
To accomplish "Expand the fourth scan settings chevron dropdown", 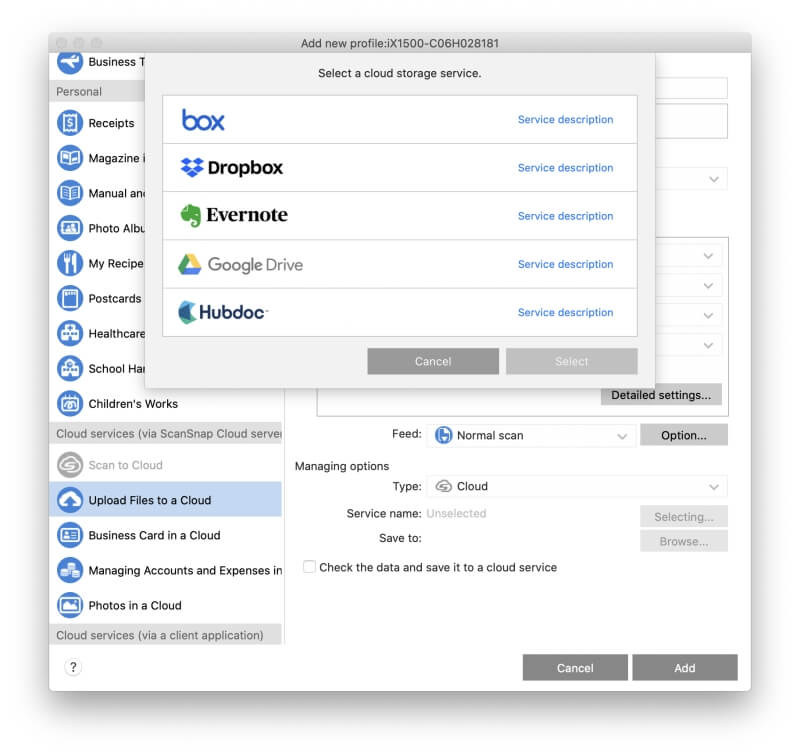I will (708, 345).
